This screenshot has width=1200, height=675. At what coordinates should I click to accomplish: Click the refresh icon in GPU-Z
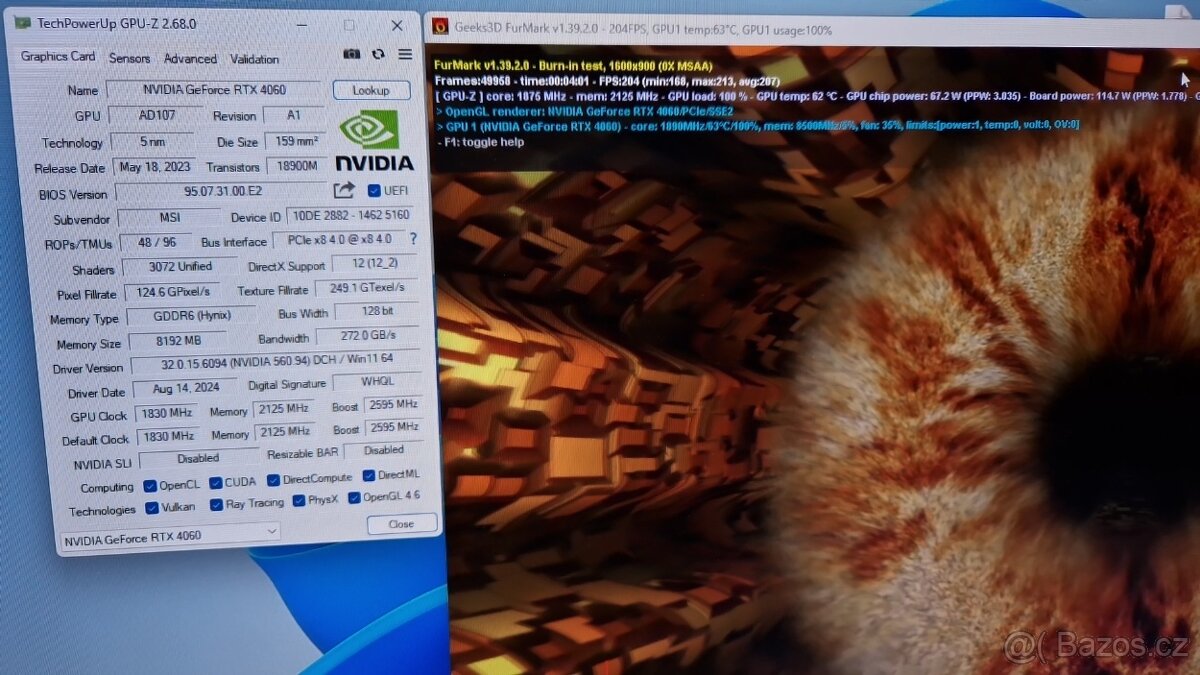378,54
